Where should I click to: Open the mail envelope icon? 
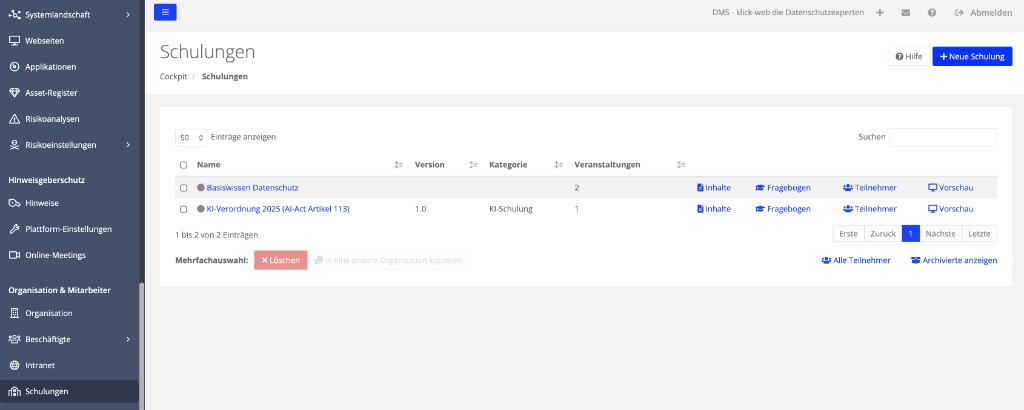[906, 12]
